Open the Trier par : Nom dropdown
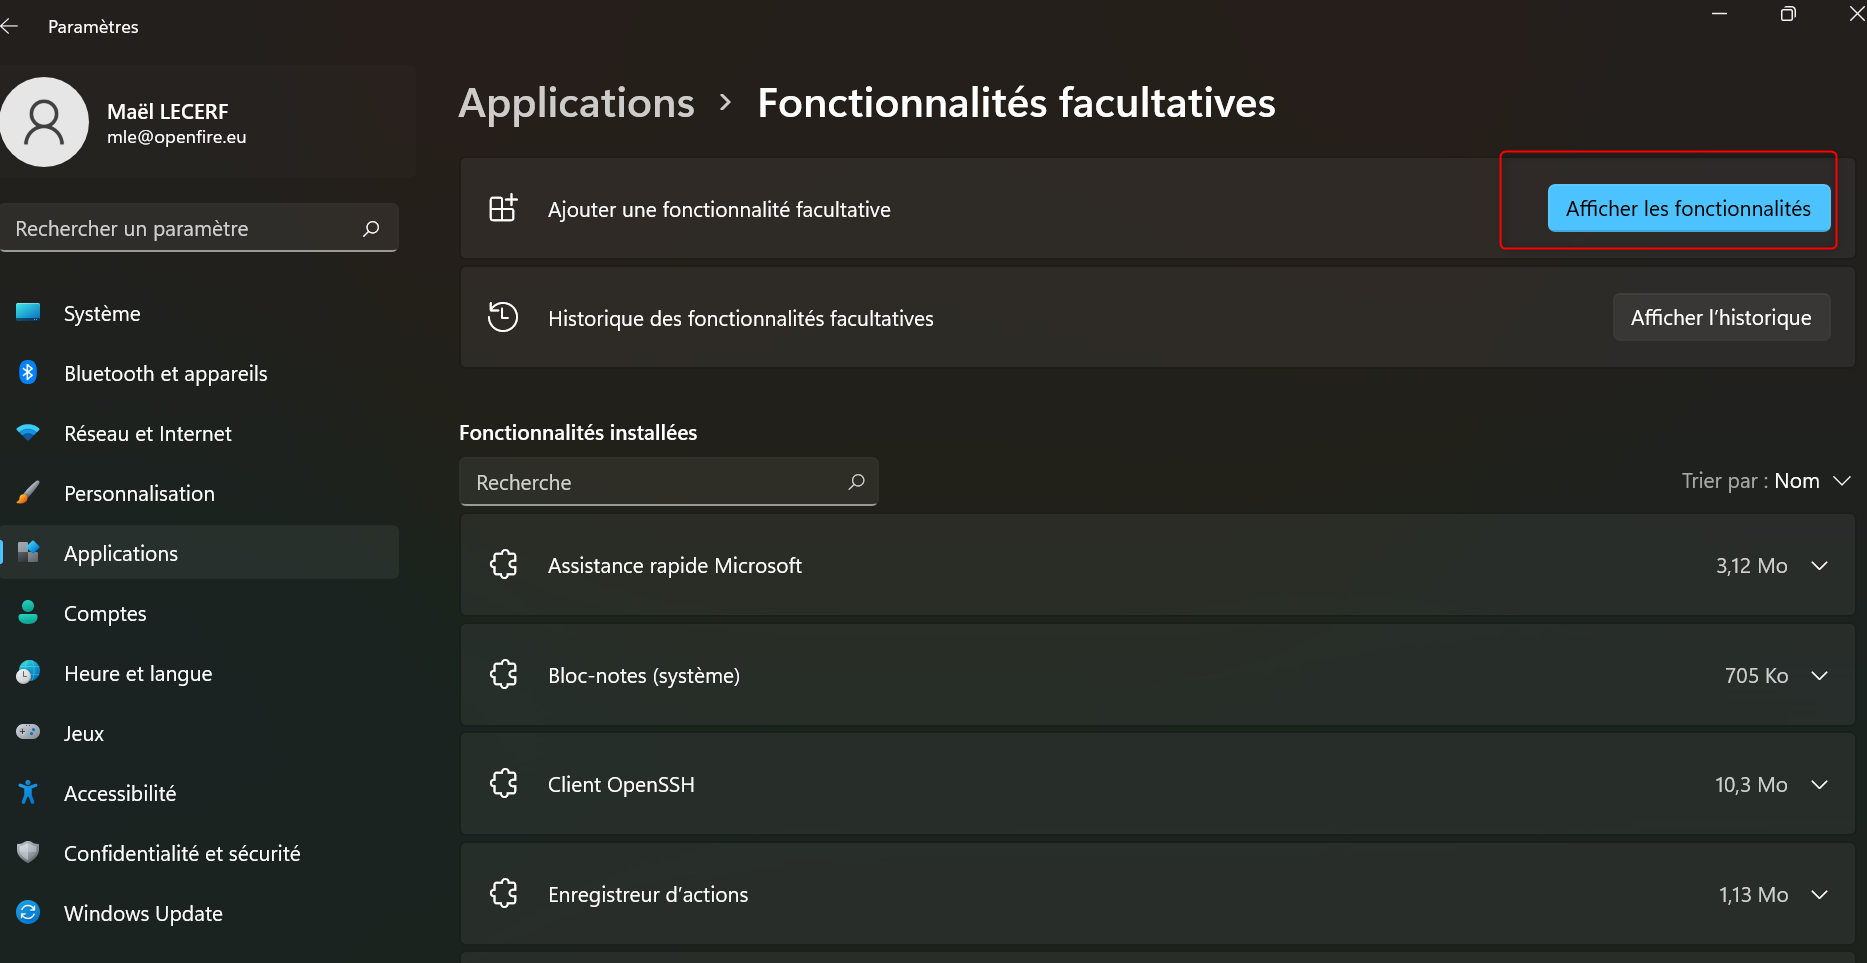The height and width of the screenshot is (963, 1867). [1766, 481]
